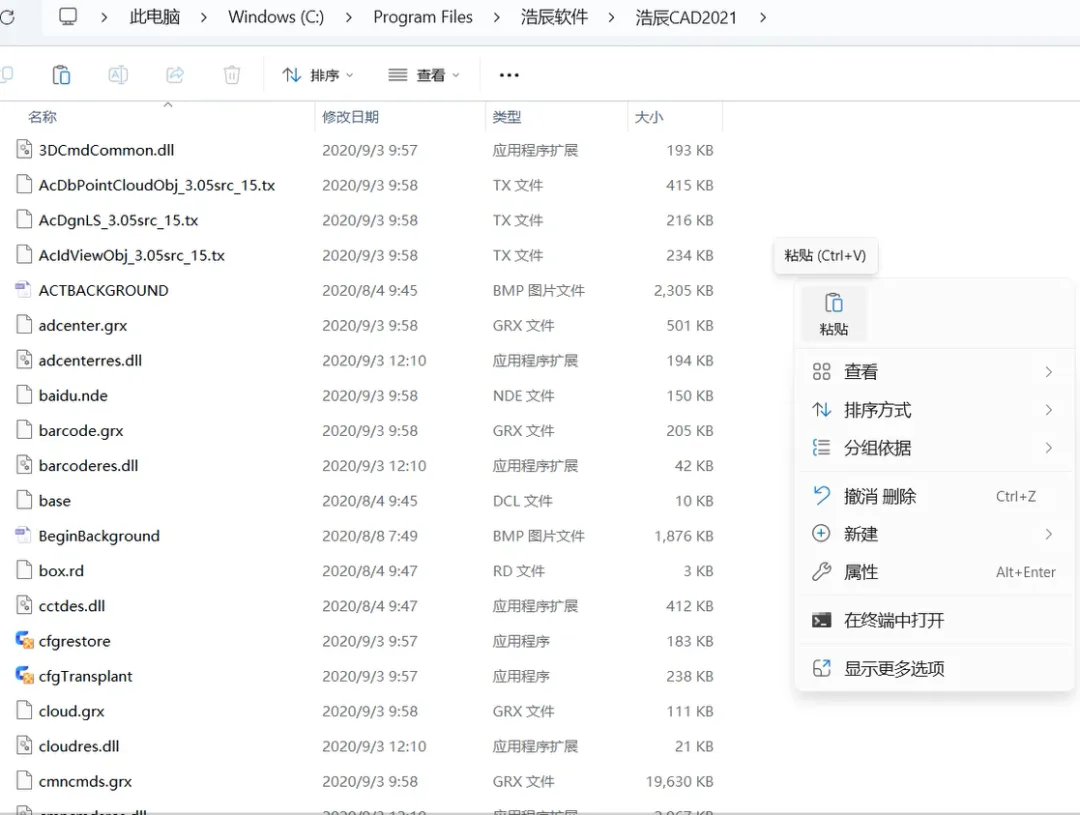The image size is (1080, 815).
Task: Click the base DCL file icon
Action: click(x=24, y=499)
